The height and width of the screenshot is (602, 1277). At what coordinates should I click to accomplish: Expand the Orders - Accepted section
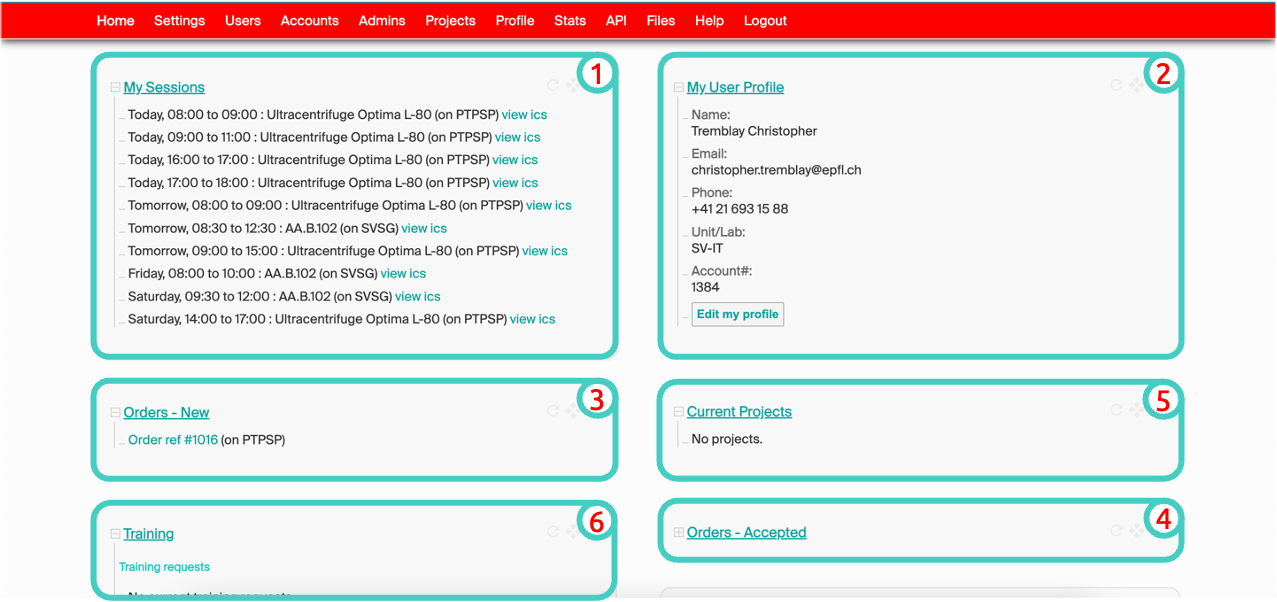(679, 533)
